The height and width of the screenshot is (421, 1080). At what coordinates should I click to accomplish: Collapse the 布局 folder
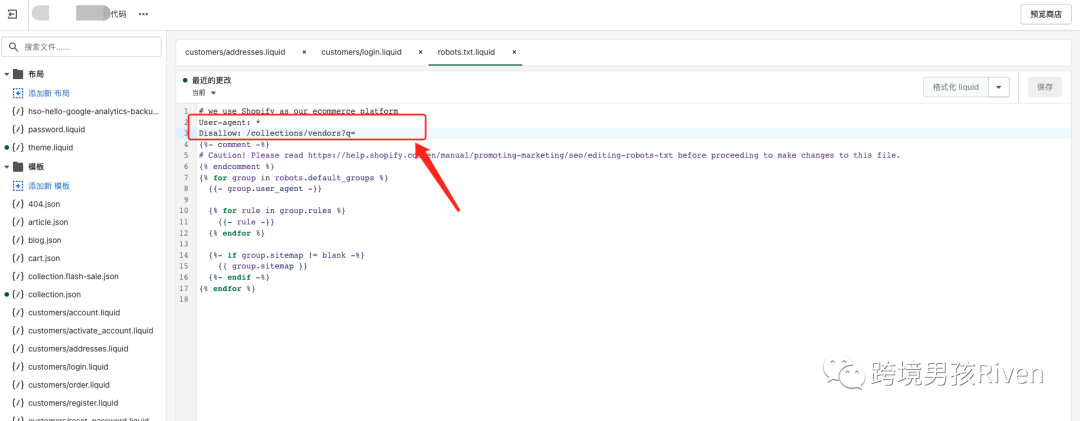point(7,74)
